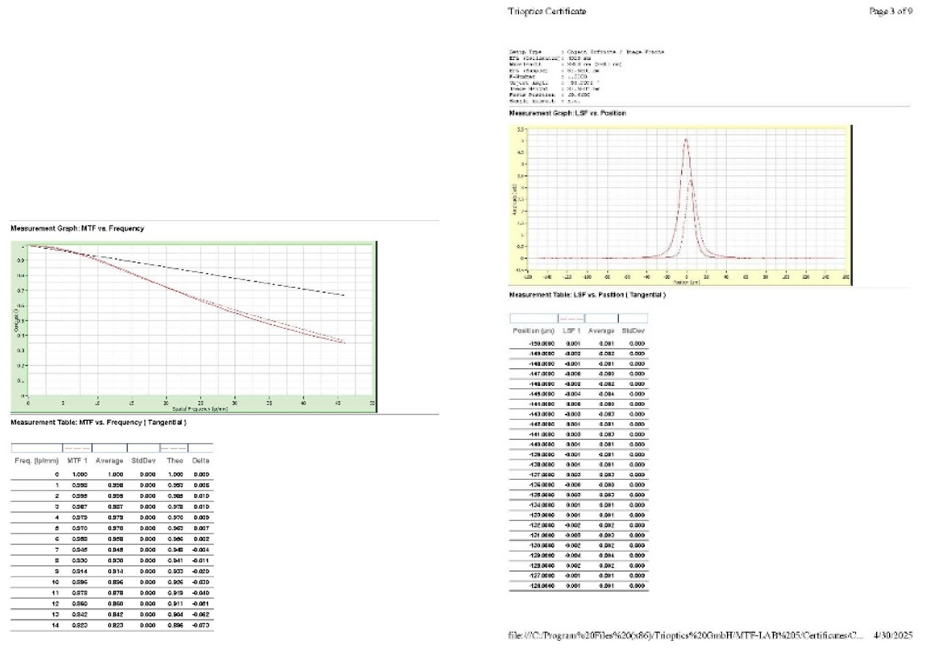Select the 'Freq. (lp/mm)' column header

coord(36,460)
